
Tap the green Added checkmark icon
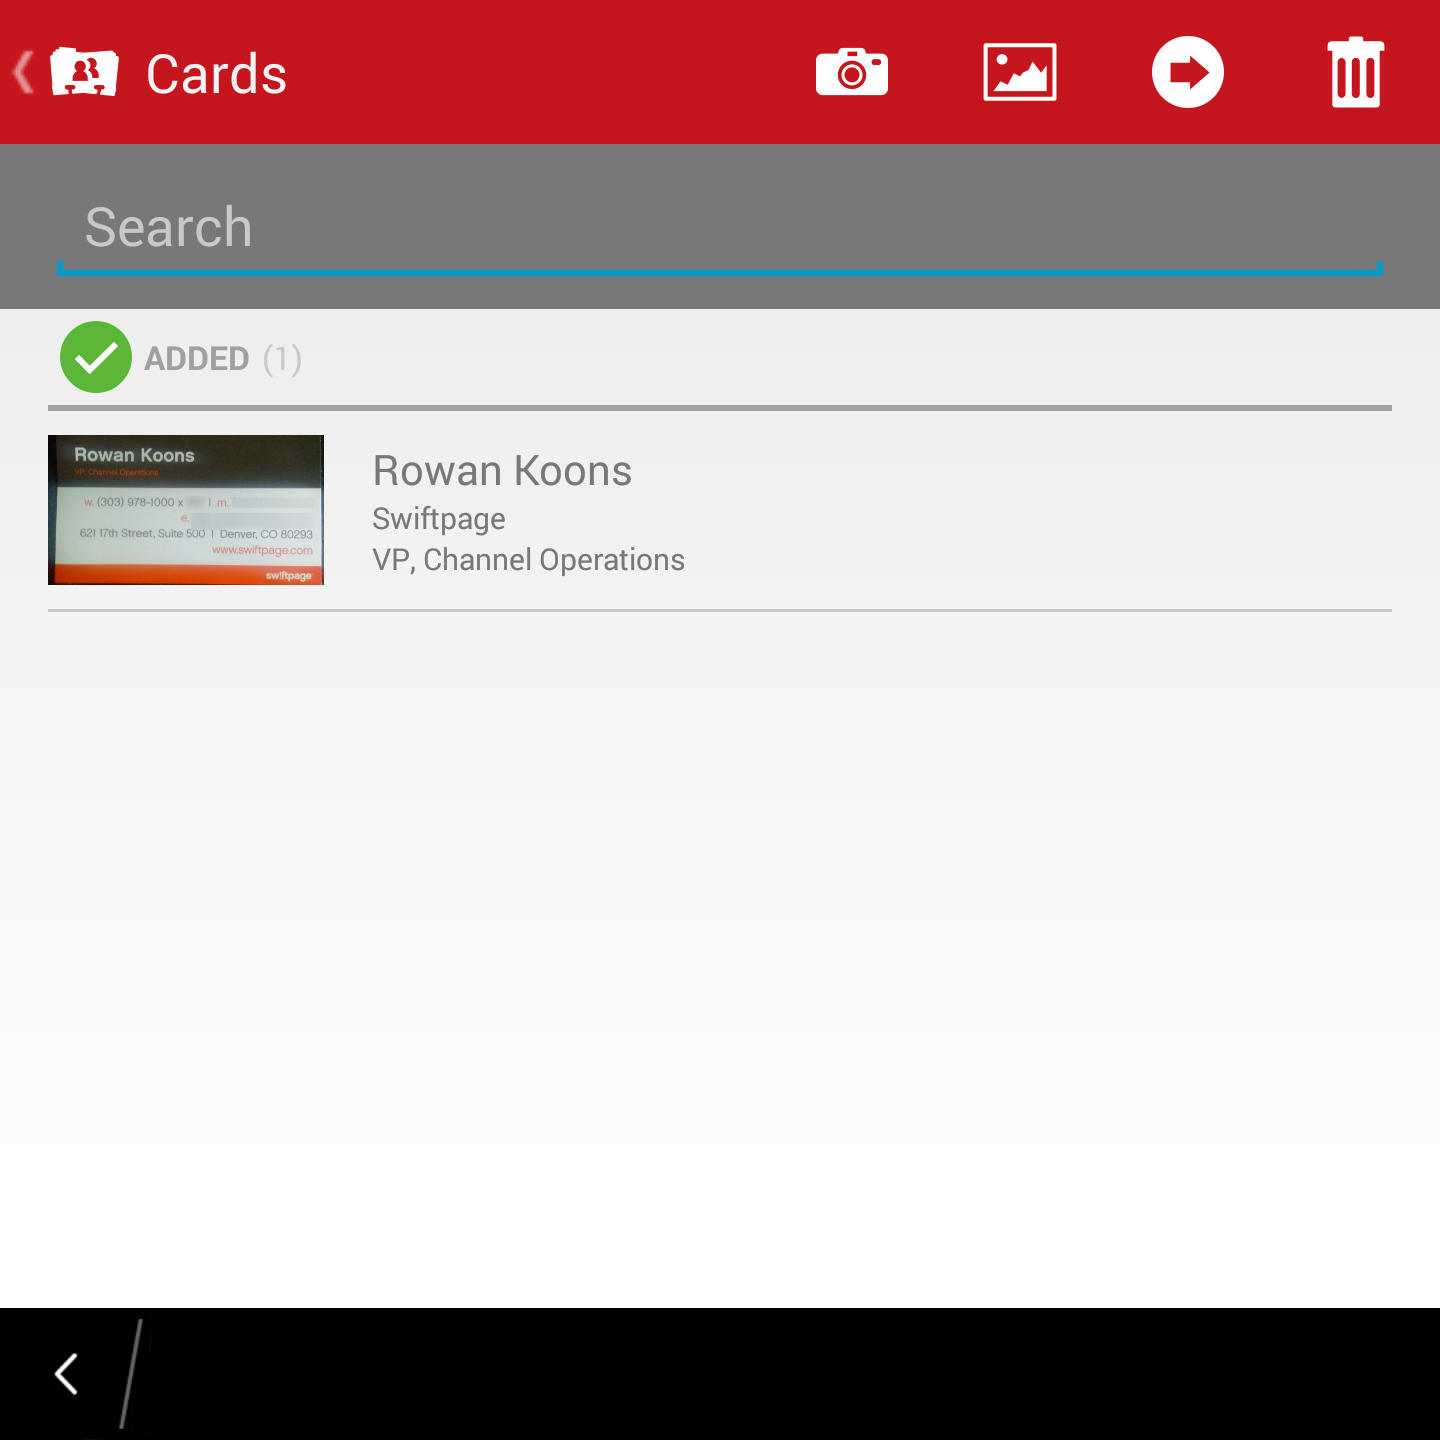point(96,357)
